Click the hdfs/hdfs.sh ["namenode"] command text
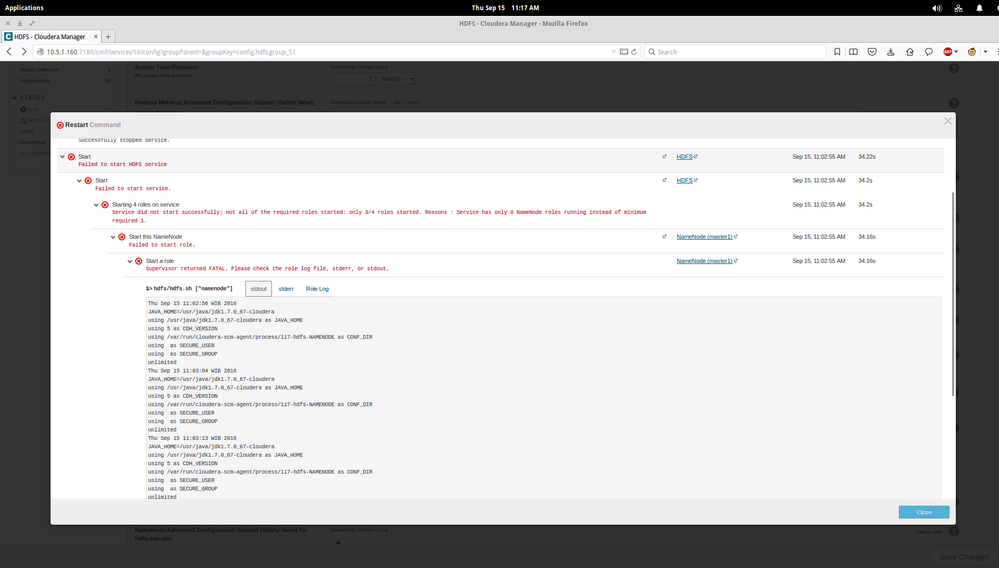Viewport: 999px width, 568px height. point(189,288)
